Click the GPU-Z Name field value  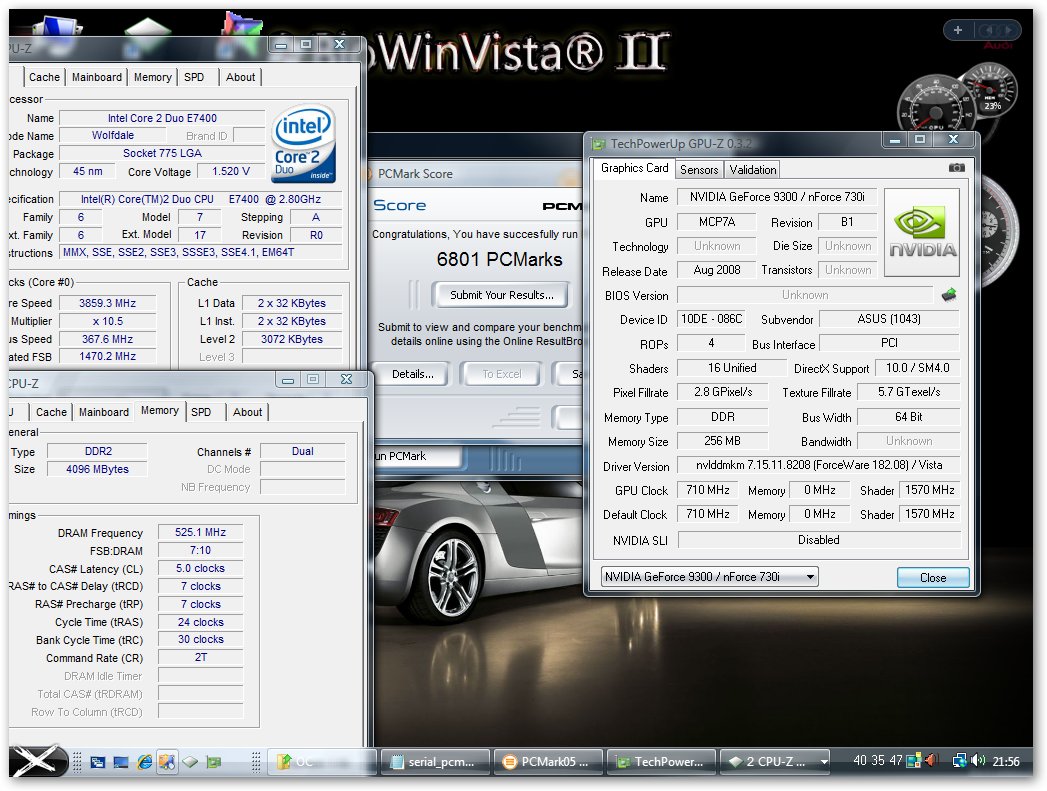point(777,197)
